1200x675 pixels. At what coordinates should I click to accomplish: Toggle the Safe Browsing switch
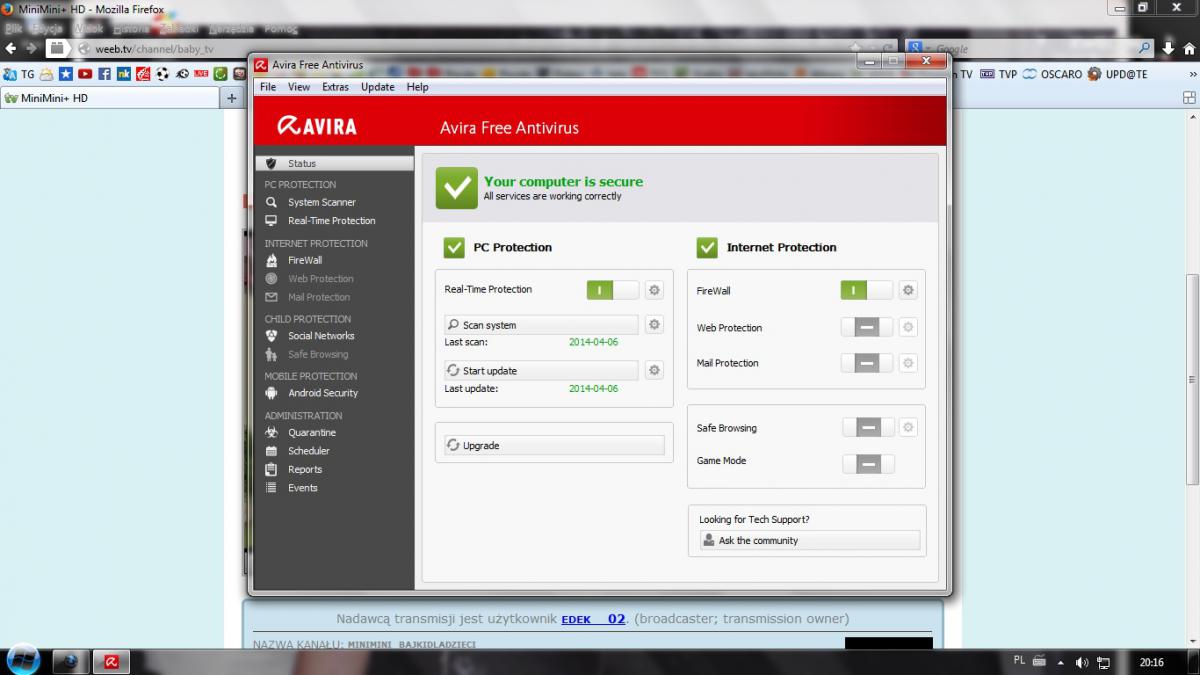[867, 427]
